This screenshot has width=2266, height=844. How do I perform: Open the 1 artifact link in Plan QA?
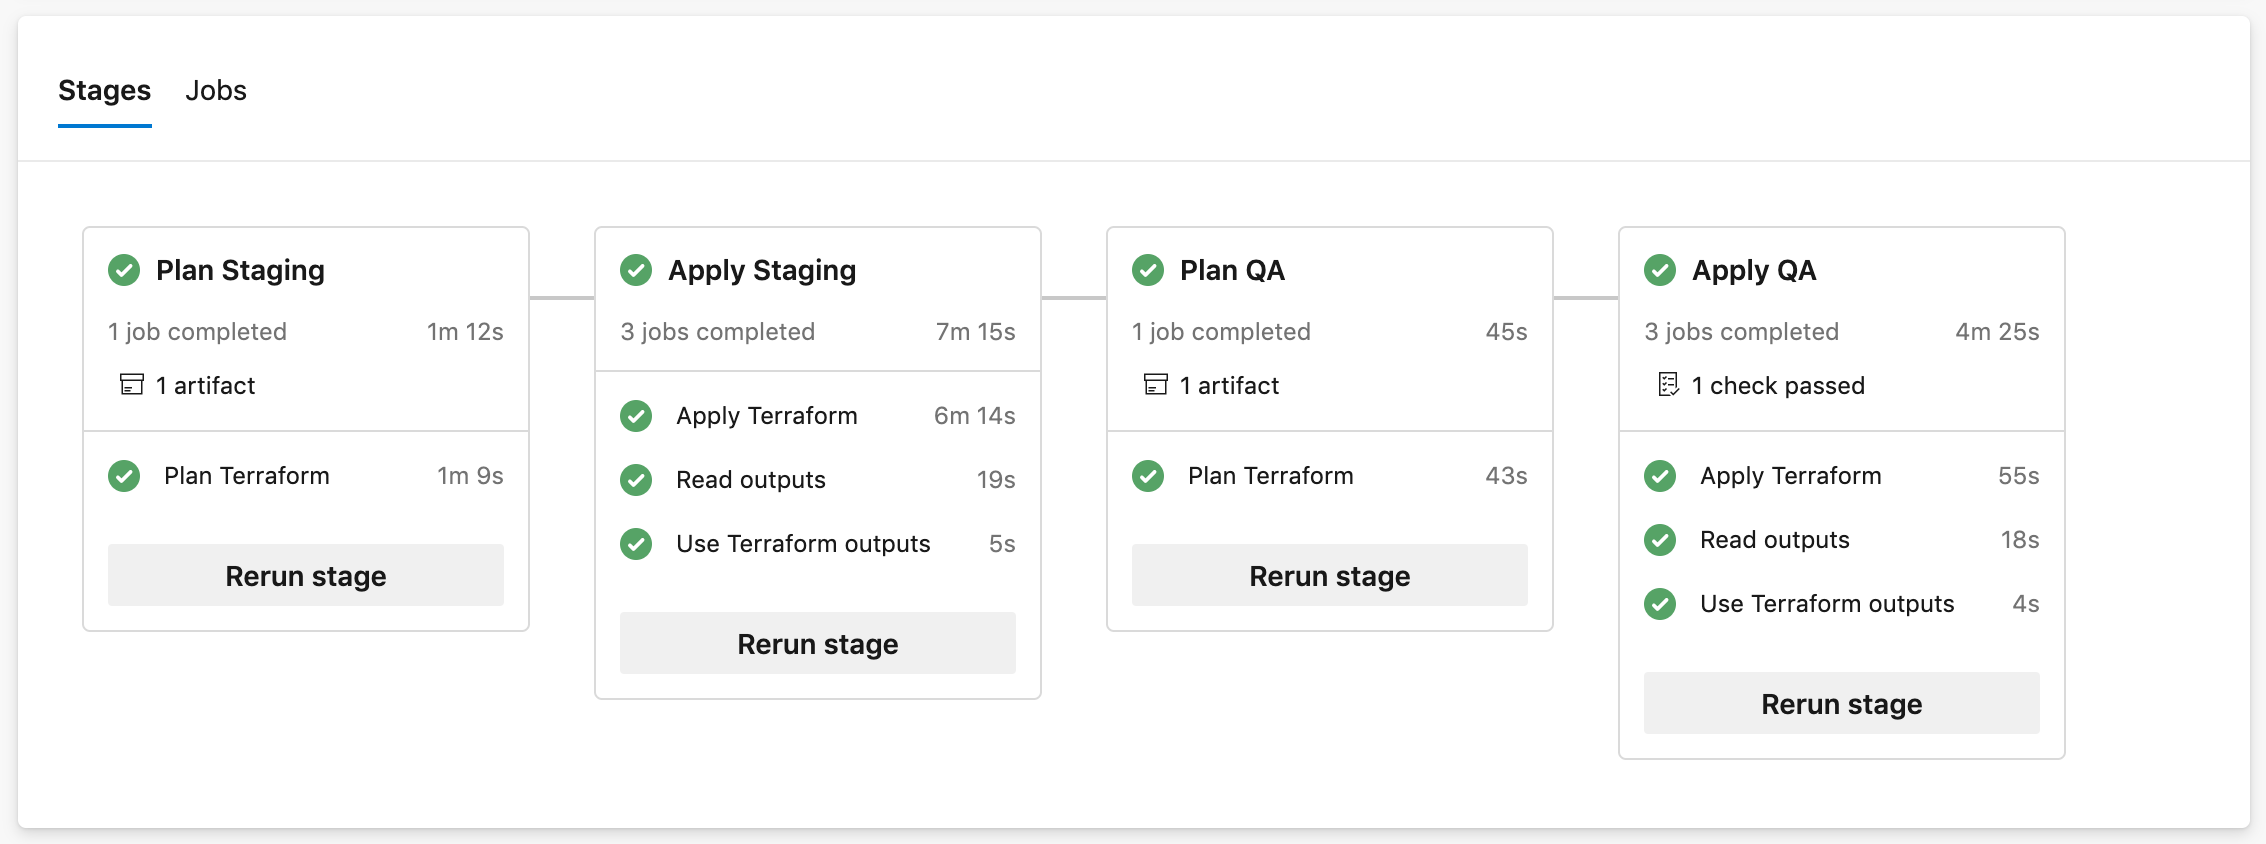pos(1229,386)
